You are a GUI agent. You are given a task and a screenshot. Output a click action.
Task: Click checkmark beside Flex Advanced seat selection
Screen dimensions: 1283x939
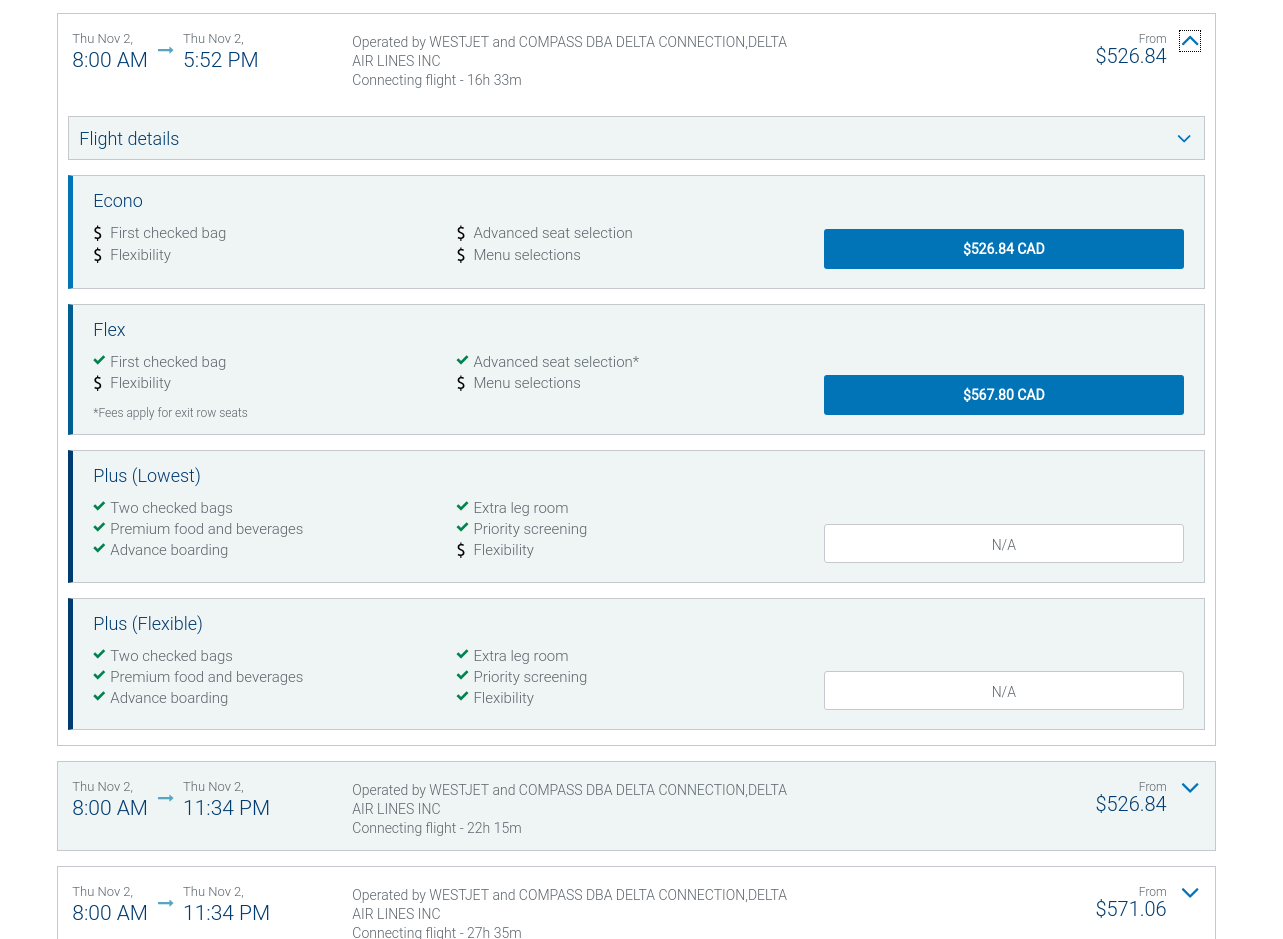coord(462,361)
